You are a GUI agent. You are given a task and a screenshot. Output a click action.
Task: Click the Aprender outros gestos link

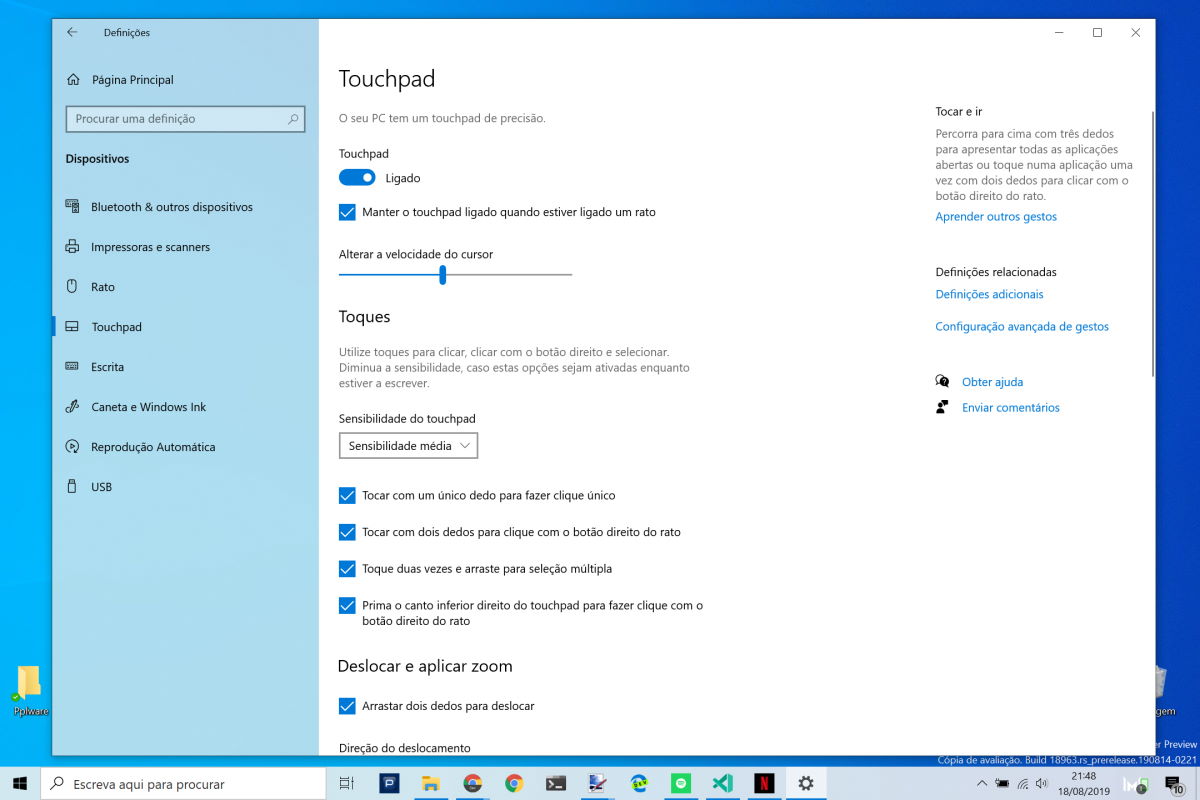995,216
